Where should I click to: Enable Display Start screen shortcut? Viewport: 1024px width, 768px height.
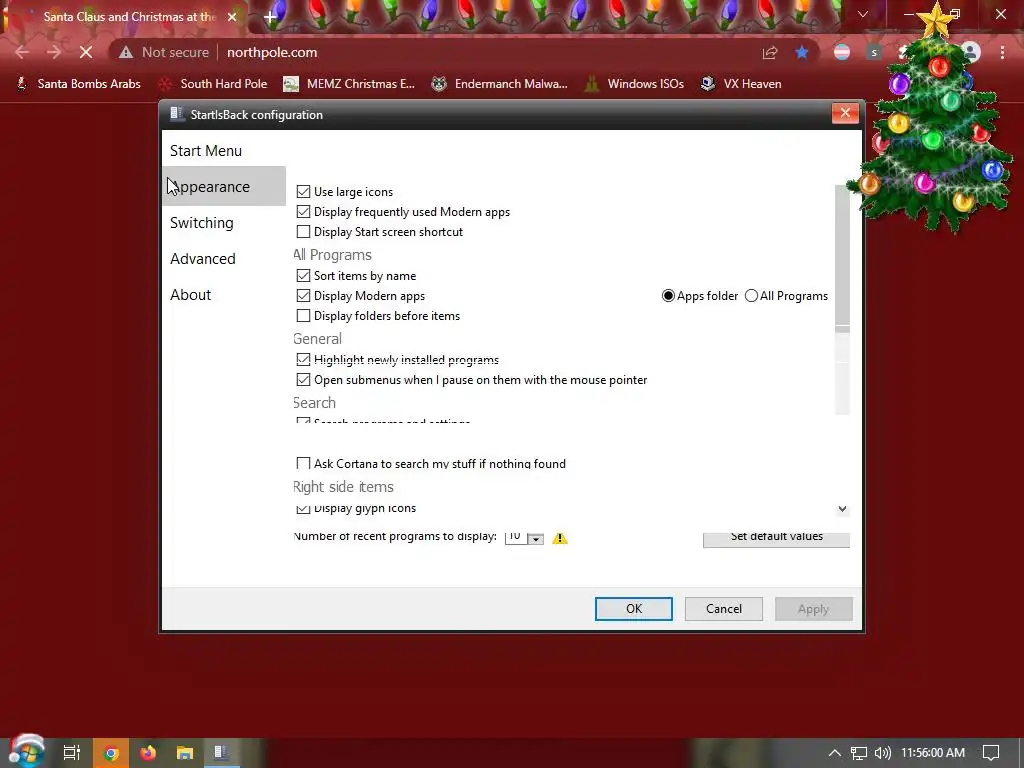[303, 232]
